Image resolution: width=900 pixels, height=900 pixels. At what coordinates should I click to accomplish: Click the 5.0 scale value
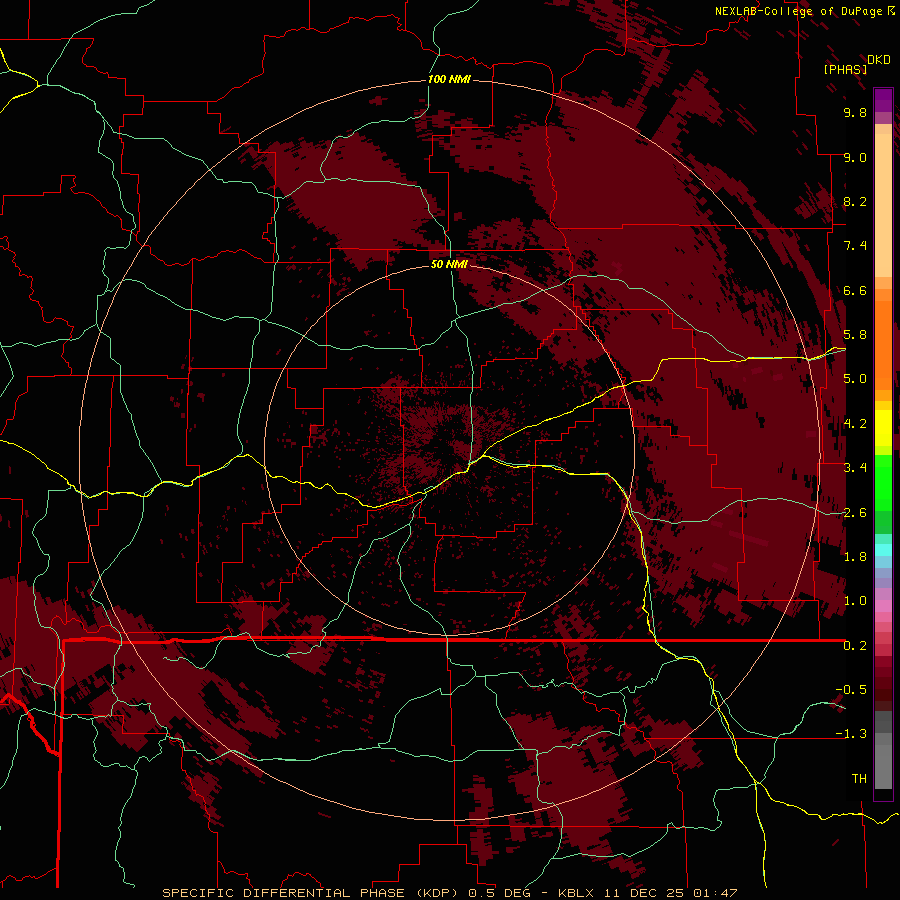tap(855, 379)
